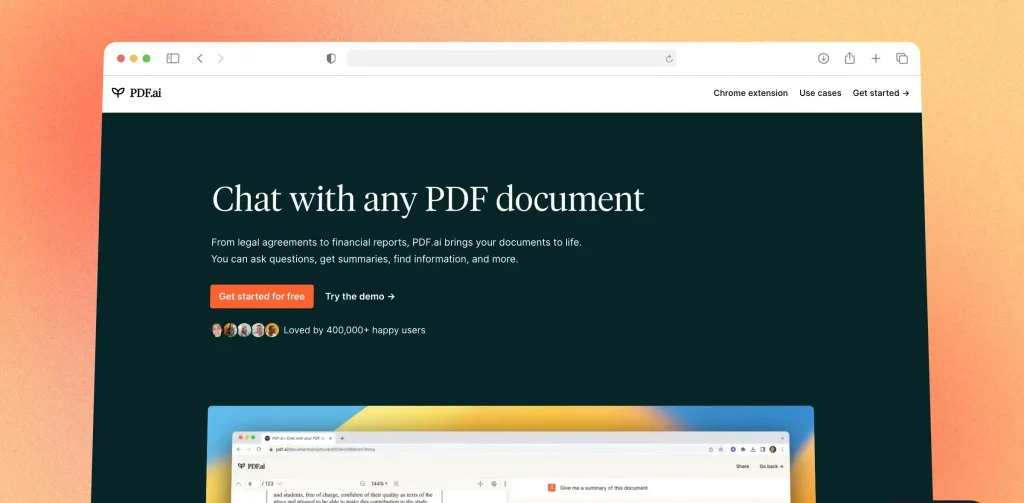Open the Chrome extension nav link

[750, 93]
